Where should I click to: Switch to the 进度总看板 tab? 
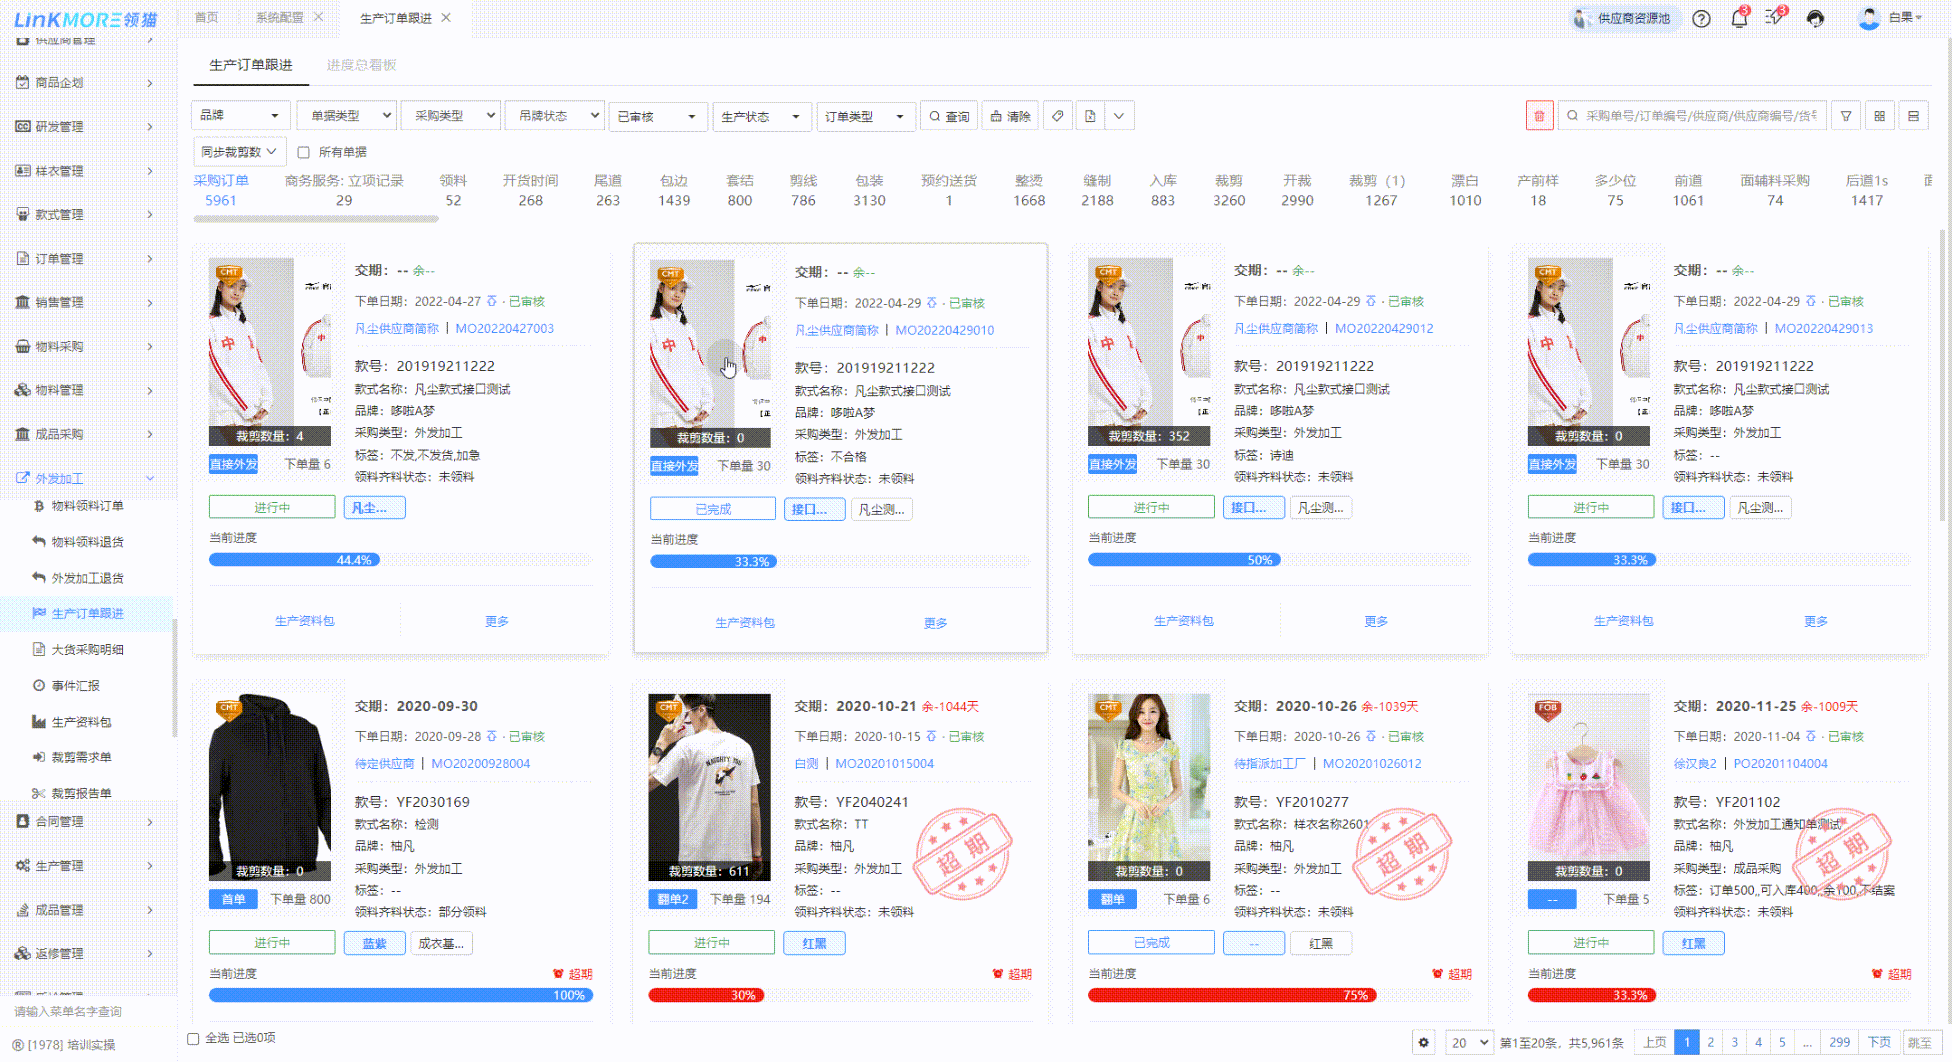coord(361,65)
